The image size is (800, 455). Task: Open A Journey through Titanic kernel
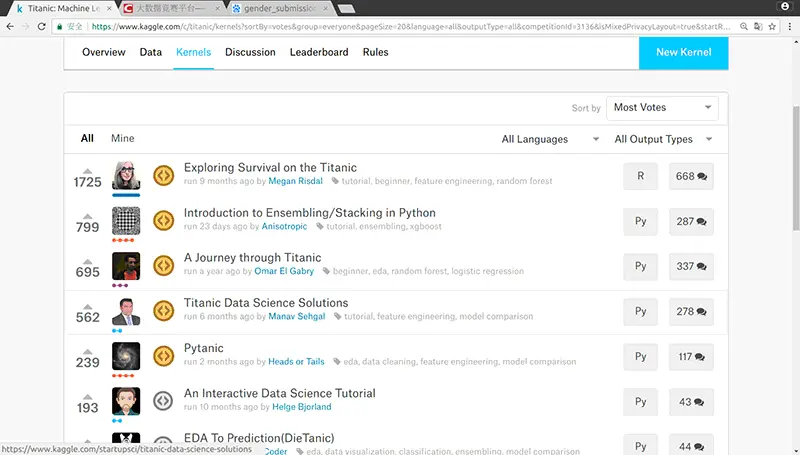[253, 258]
